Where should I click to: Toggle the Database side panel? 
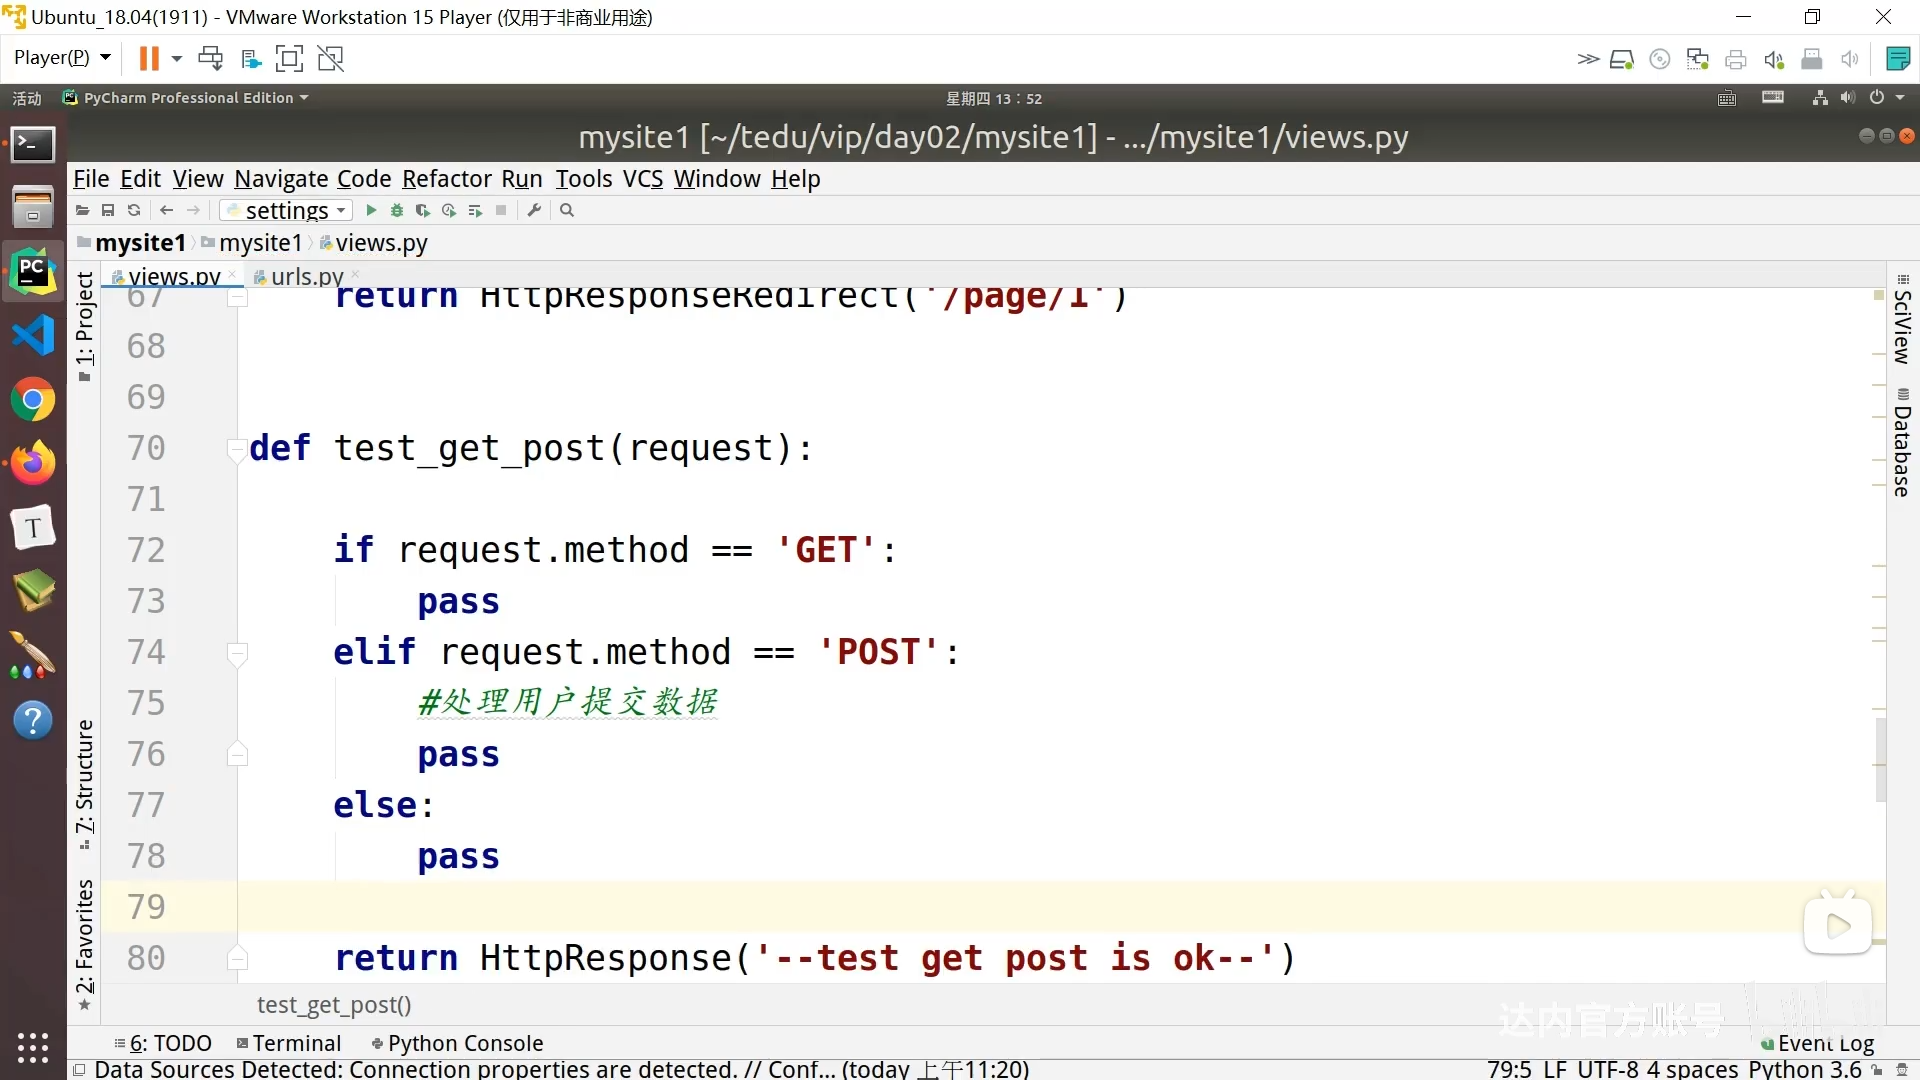point(1902,443)
